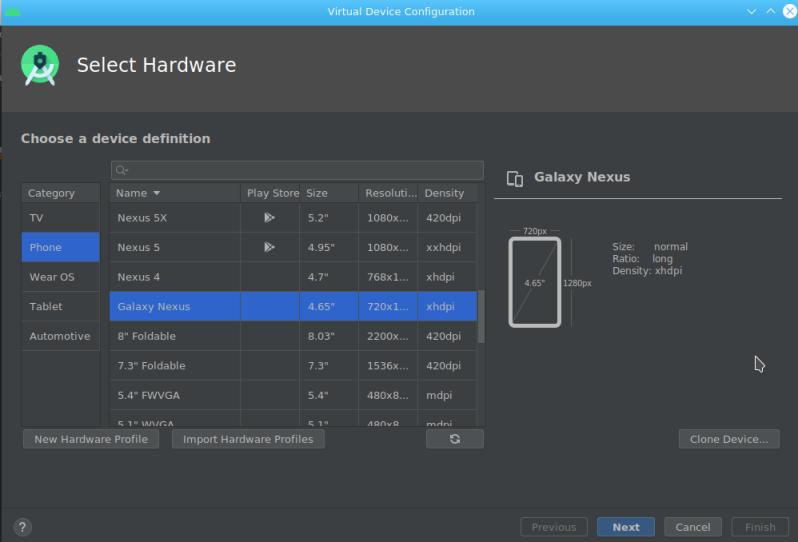The height and width of the screenshot is (542, 798).
Task: Close the Virtual Device Configuration window
Action: [789, 11]
